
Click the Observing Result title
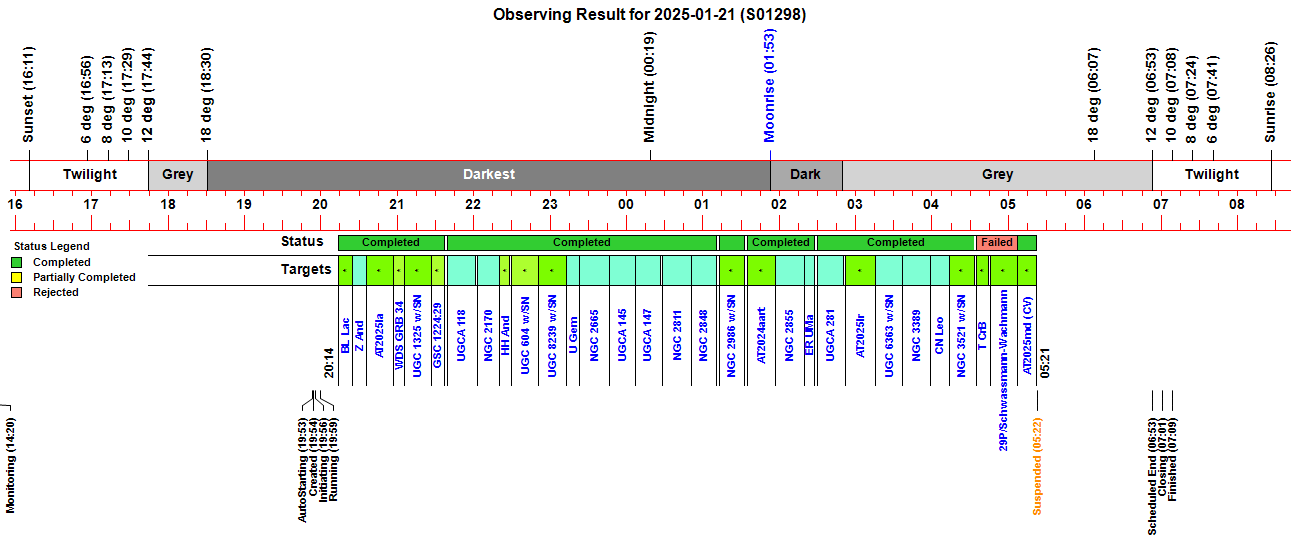coord(650,15)
